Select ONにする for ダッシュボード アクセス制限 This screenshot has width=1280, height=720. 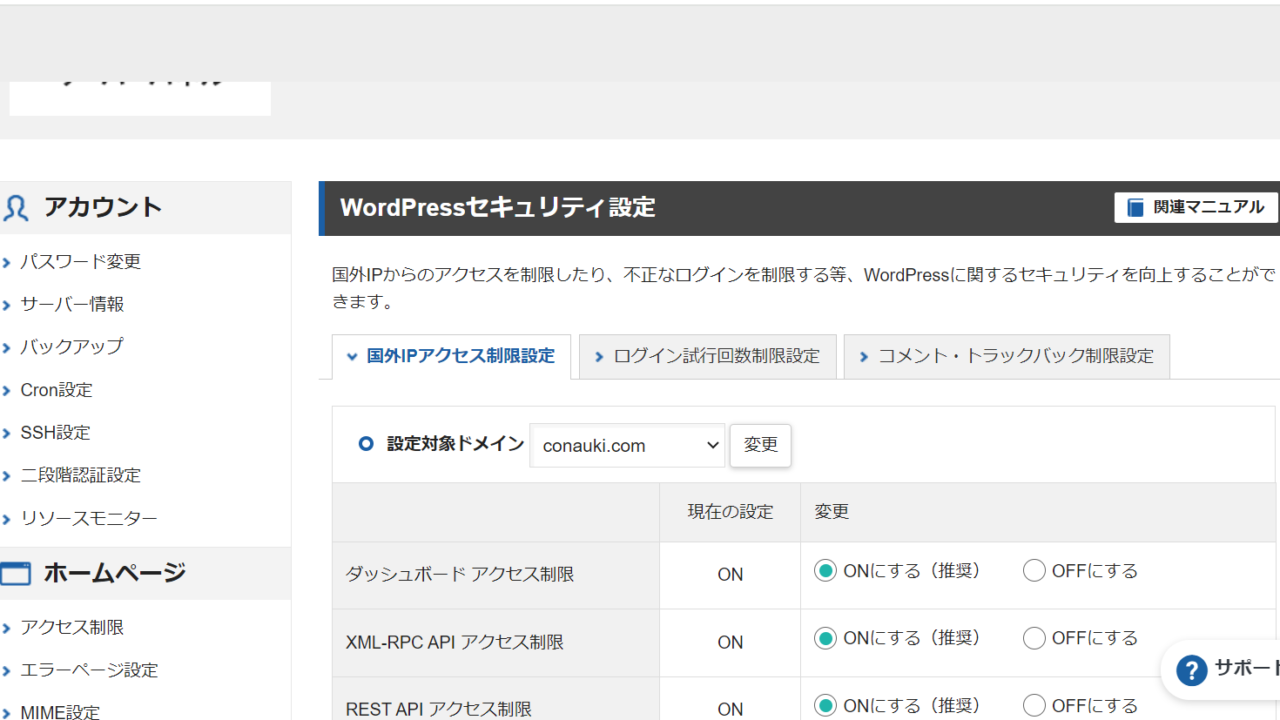tap(825, 571)
